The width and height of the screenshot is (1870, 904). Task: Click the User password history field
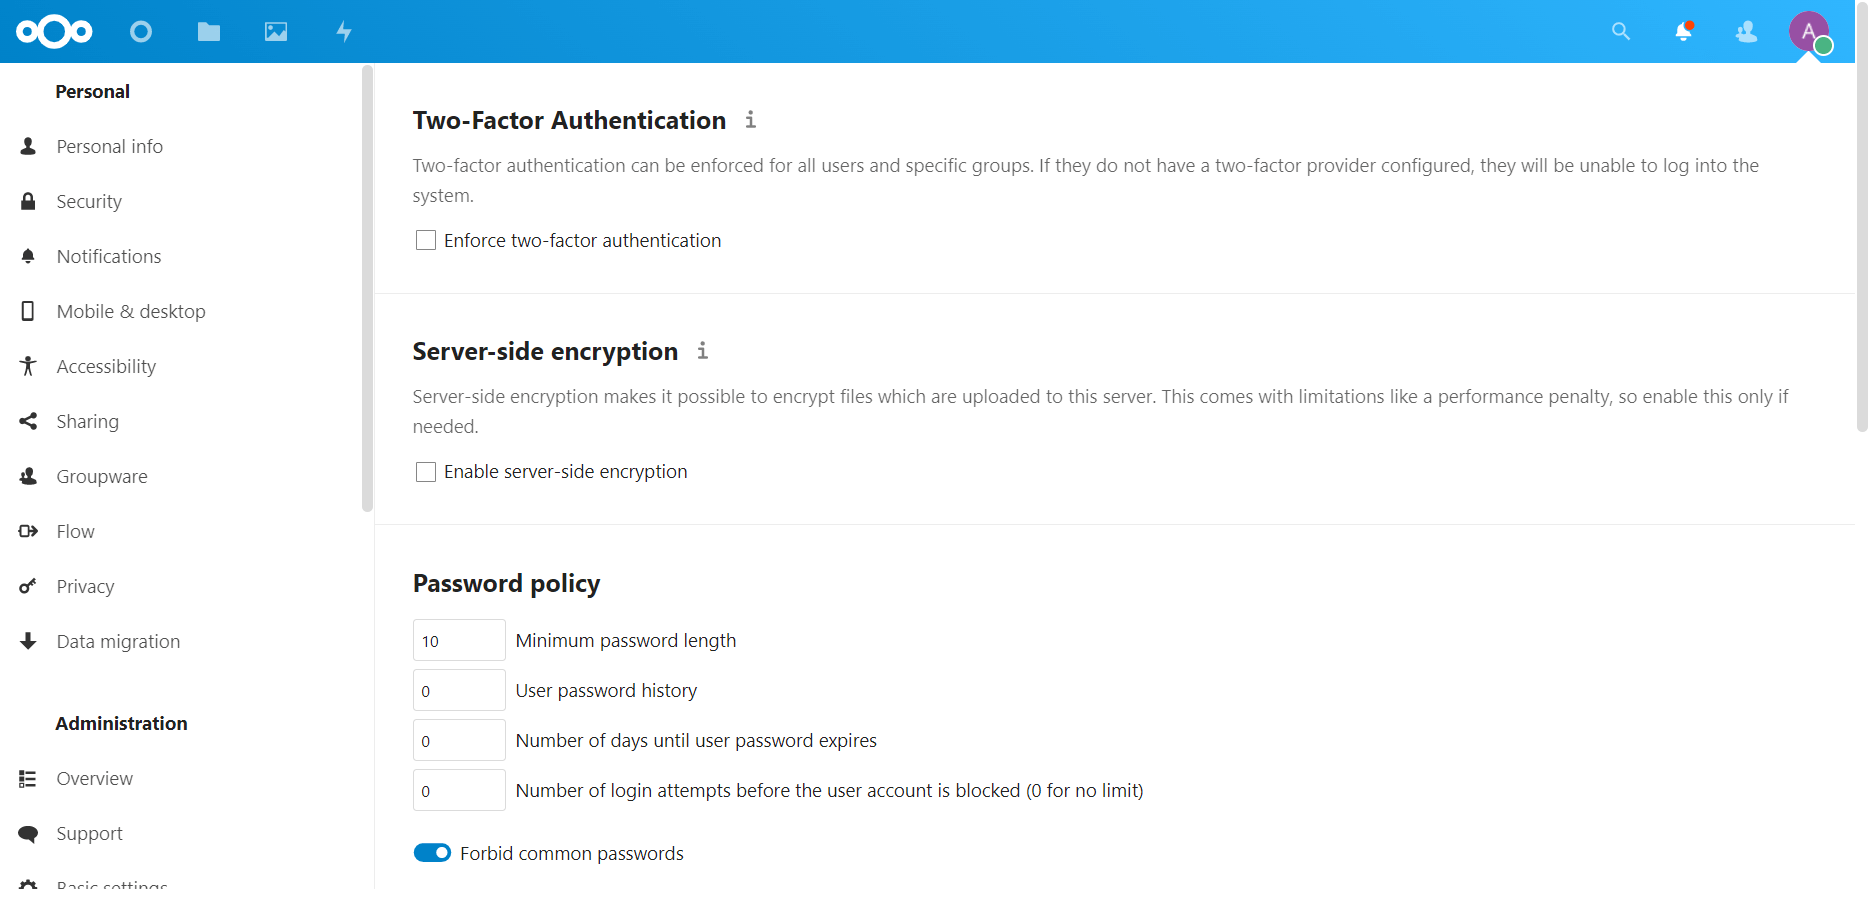(459, 691)
